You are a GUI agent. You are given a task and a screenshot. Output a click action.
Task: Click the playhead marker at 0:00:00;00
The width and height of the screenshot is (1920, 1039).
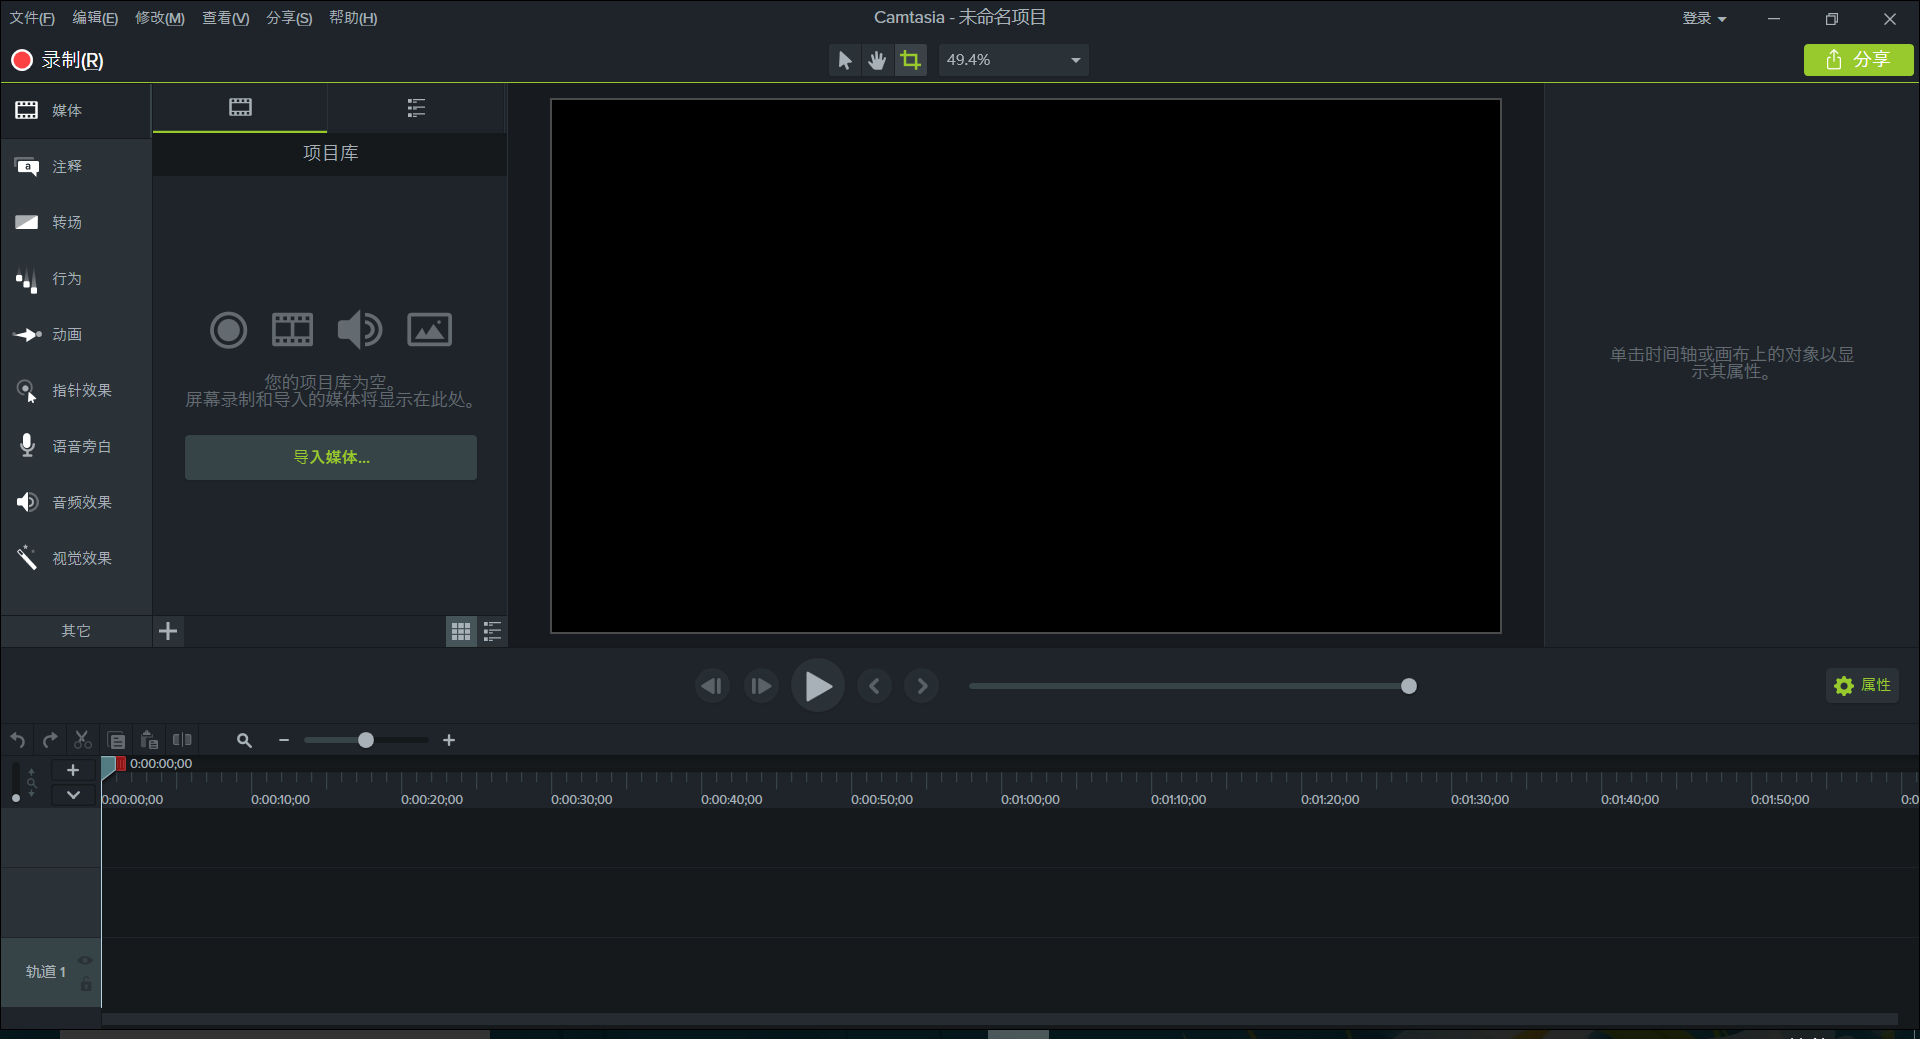110,767
